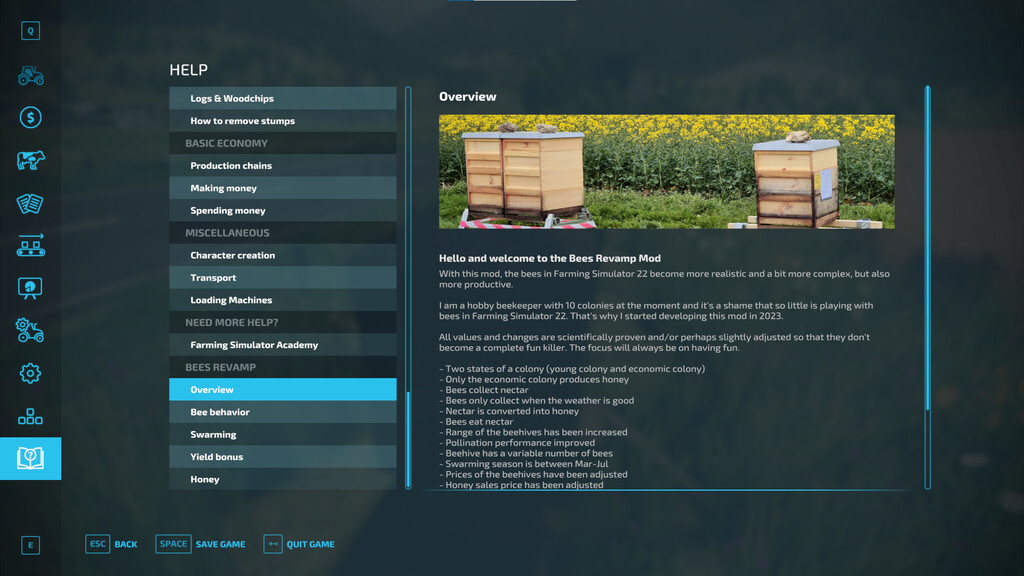
Task: View animals using the cow icon
Action: 30,160
